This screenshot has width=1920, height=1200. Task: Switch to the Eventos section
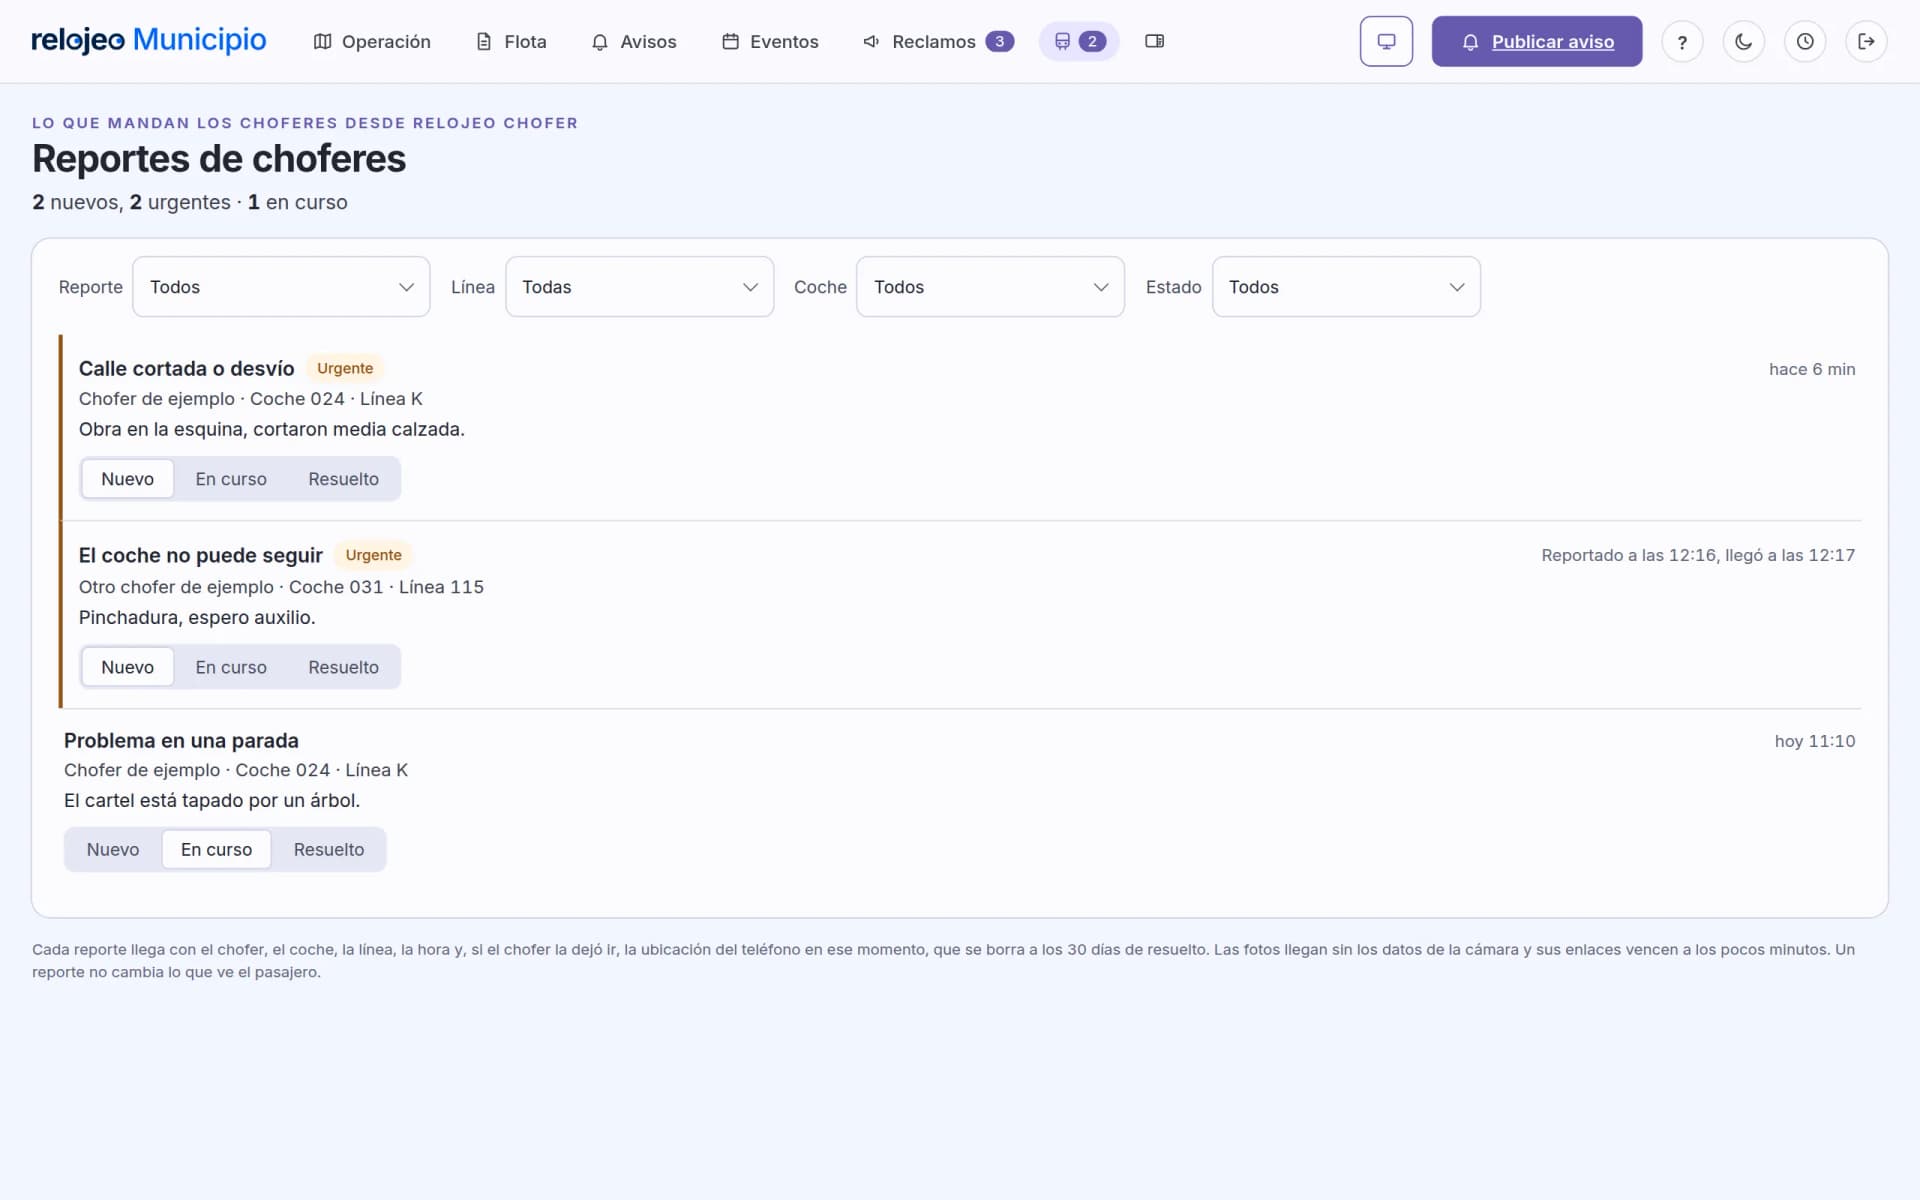point(770,41)
